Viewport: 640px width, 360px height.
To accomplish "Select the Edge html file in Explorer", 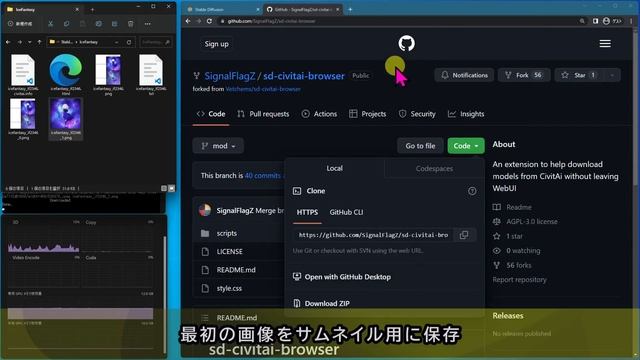I will coord(65,75).
